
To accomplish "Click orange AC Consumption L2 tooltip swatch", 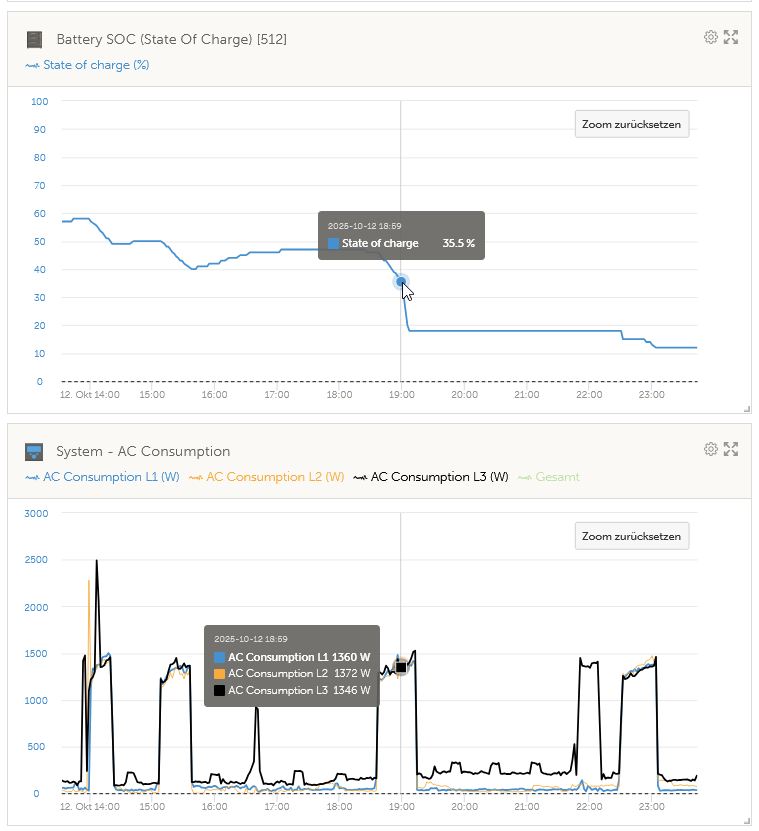I will pos(220,674).
